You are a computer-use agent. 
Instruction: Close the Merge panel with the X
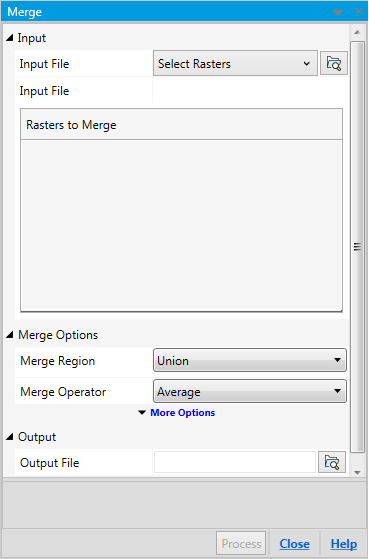(358, 11)
